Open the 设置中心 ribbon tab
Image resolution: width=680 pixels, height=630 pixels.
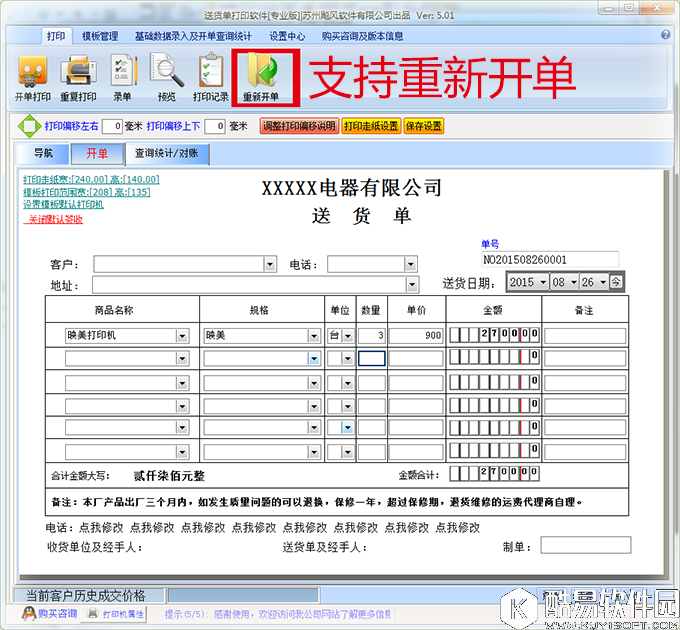coord(287,36)
